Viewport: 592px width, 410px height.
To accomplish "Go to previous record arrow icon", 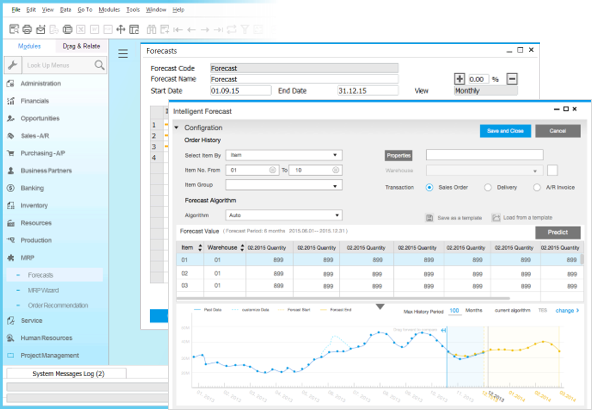I will (191, 29).
